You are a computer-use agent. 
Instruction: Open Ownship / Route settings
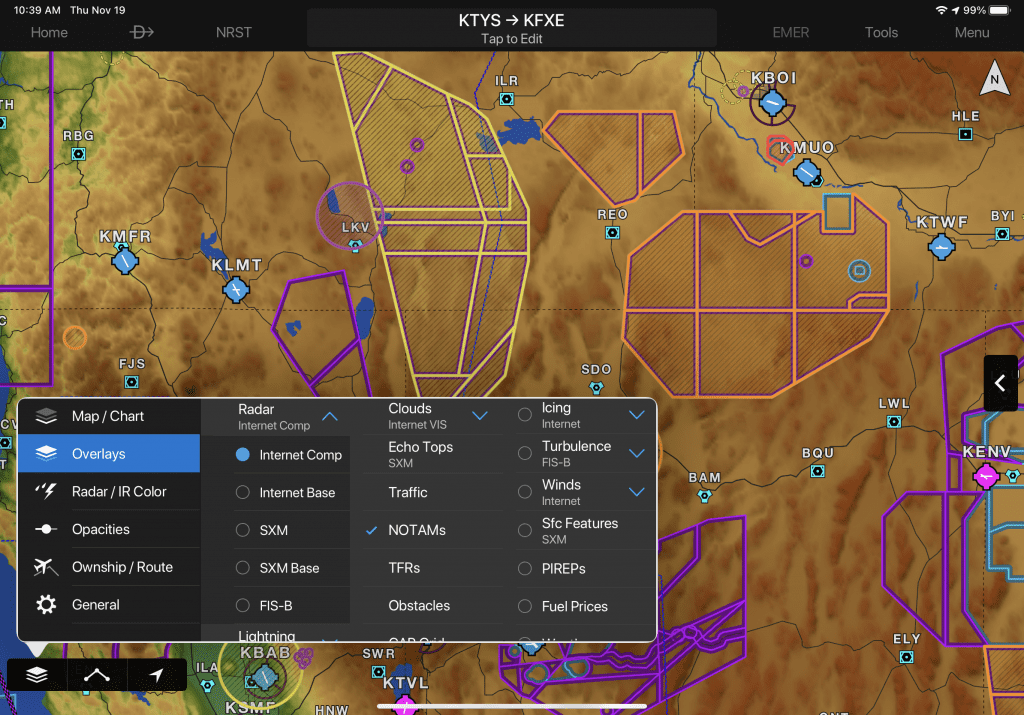click(x=109, y=567)
